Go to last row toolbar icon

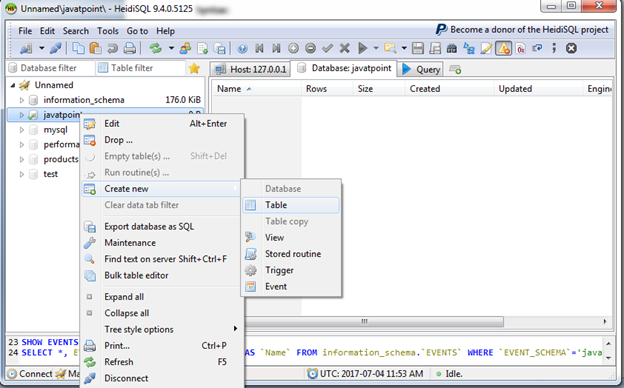tap(276, 49)
